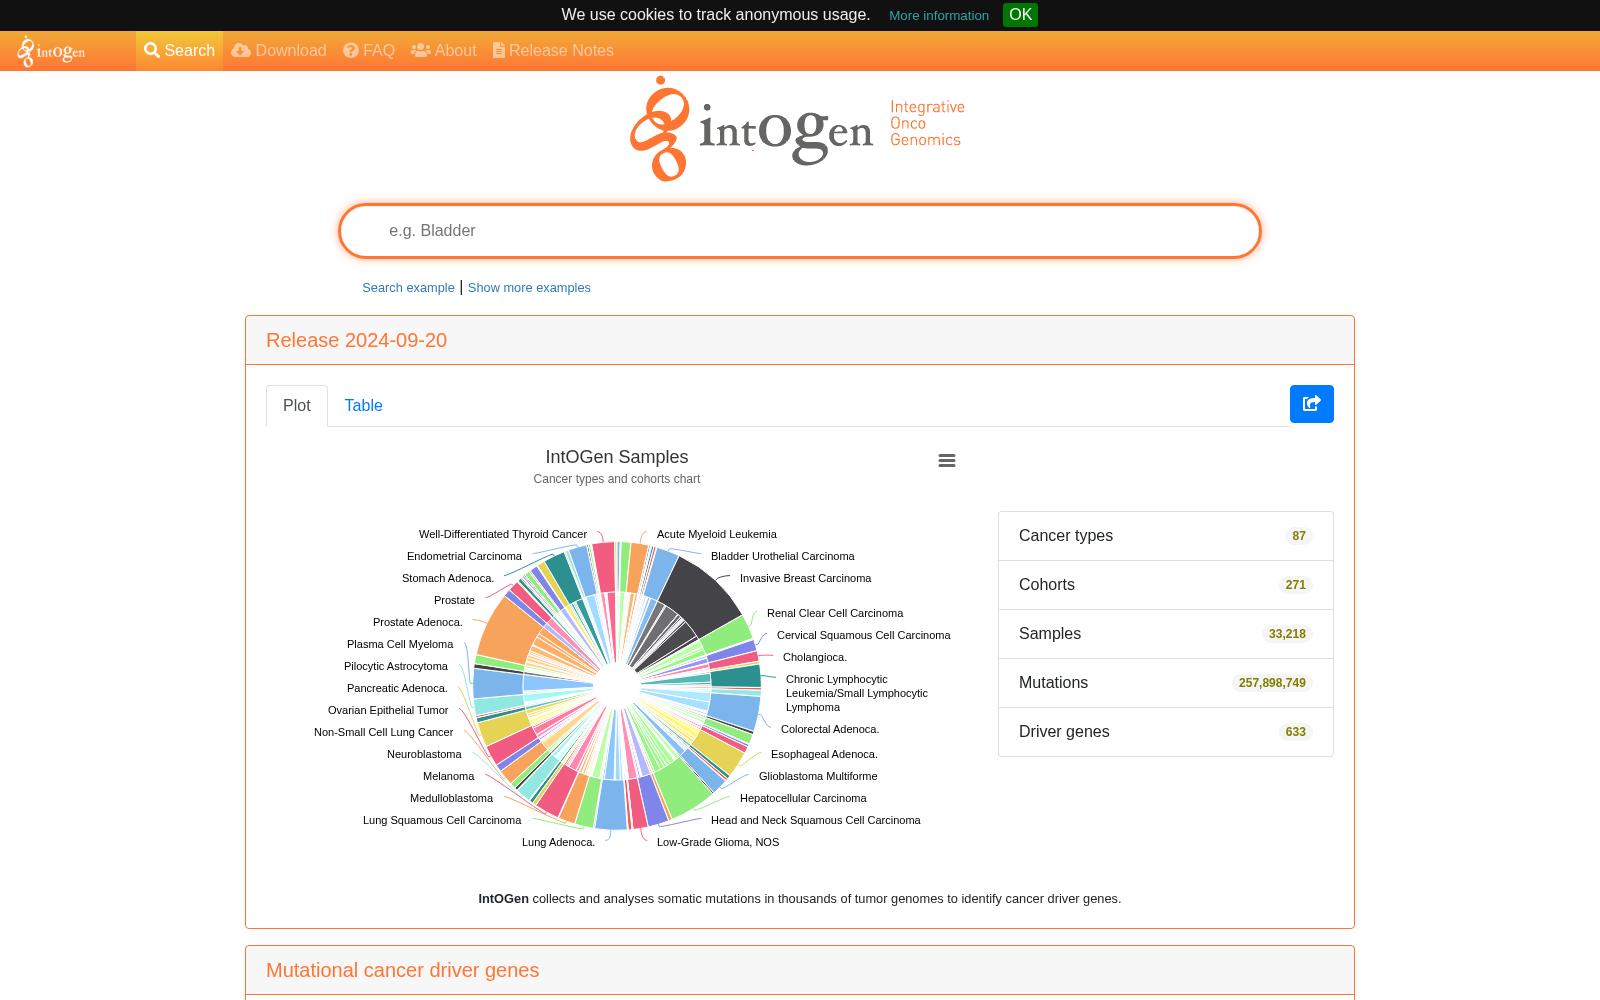Open the Release Notes nav item
Viewport: 1600px width, 1000px height.
(553, 51)
